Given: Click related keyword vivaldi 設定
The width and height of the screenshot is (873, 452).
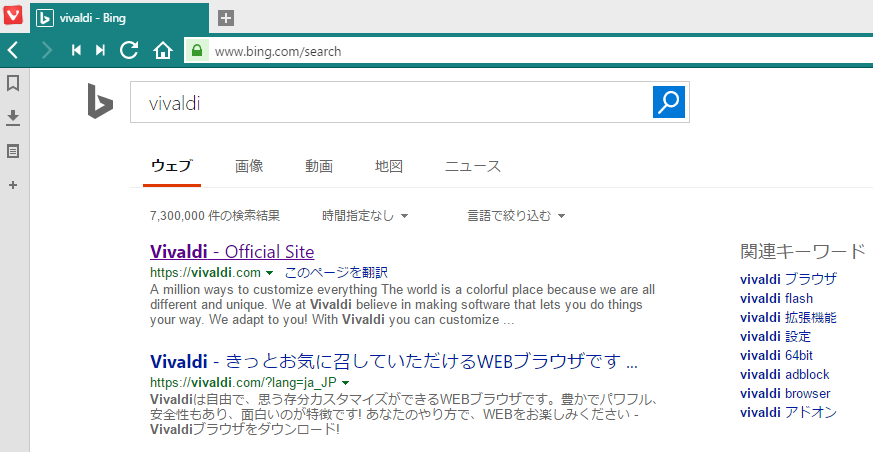Looking at the screenshot, I should click(775, 336).
